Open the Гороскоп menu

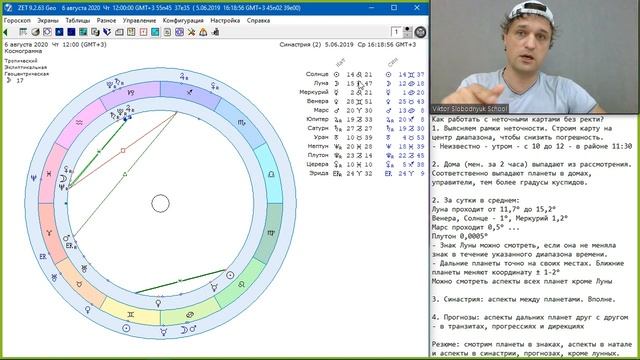(x=17, y=20)
